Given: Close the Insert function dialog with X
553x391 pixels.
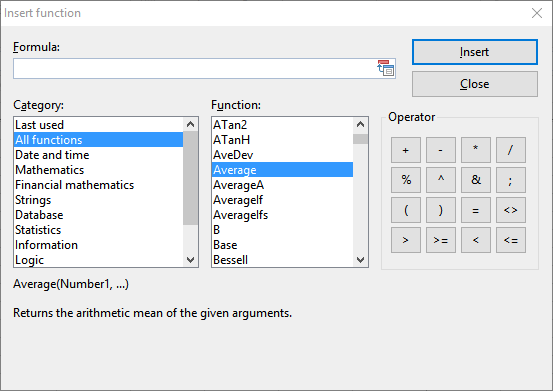Looking at the screenshot, I should tap(537, 13).
